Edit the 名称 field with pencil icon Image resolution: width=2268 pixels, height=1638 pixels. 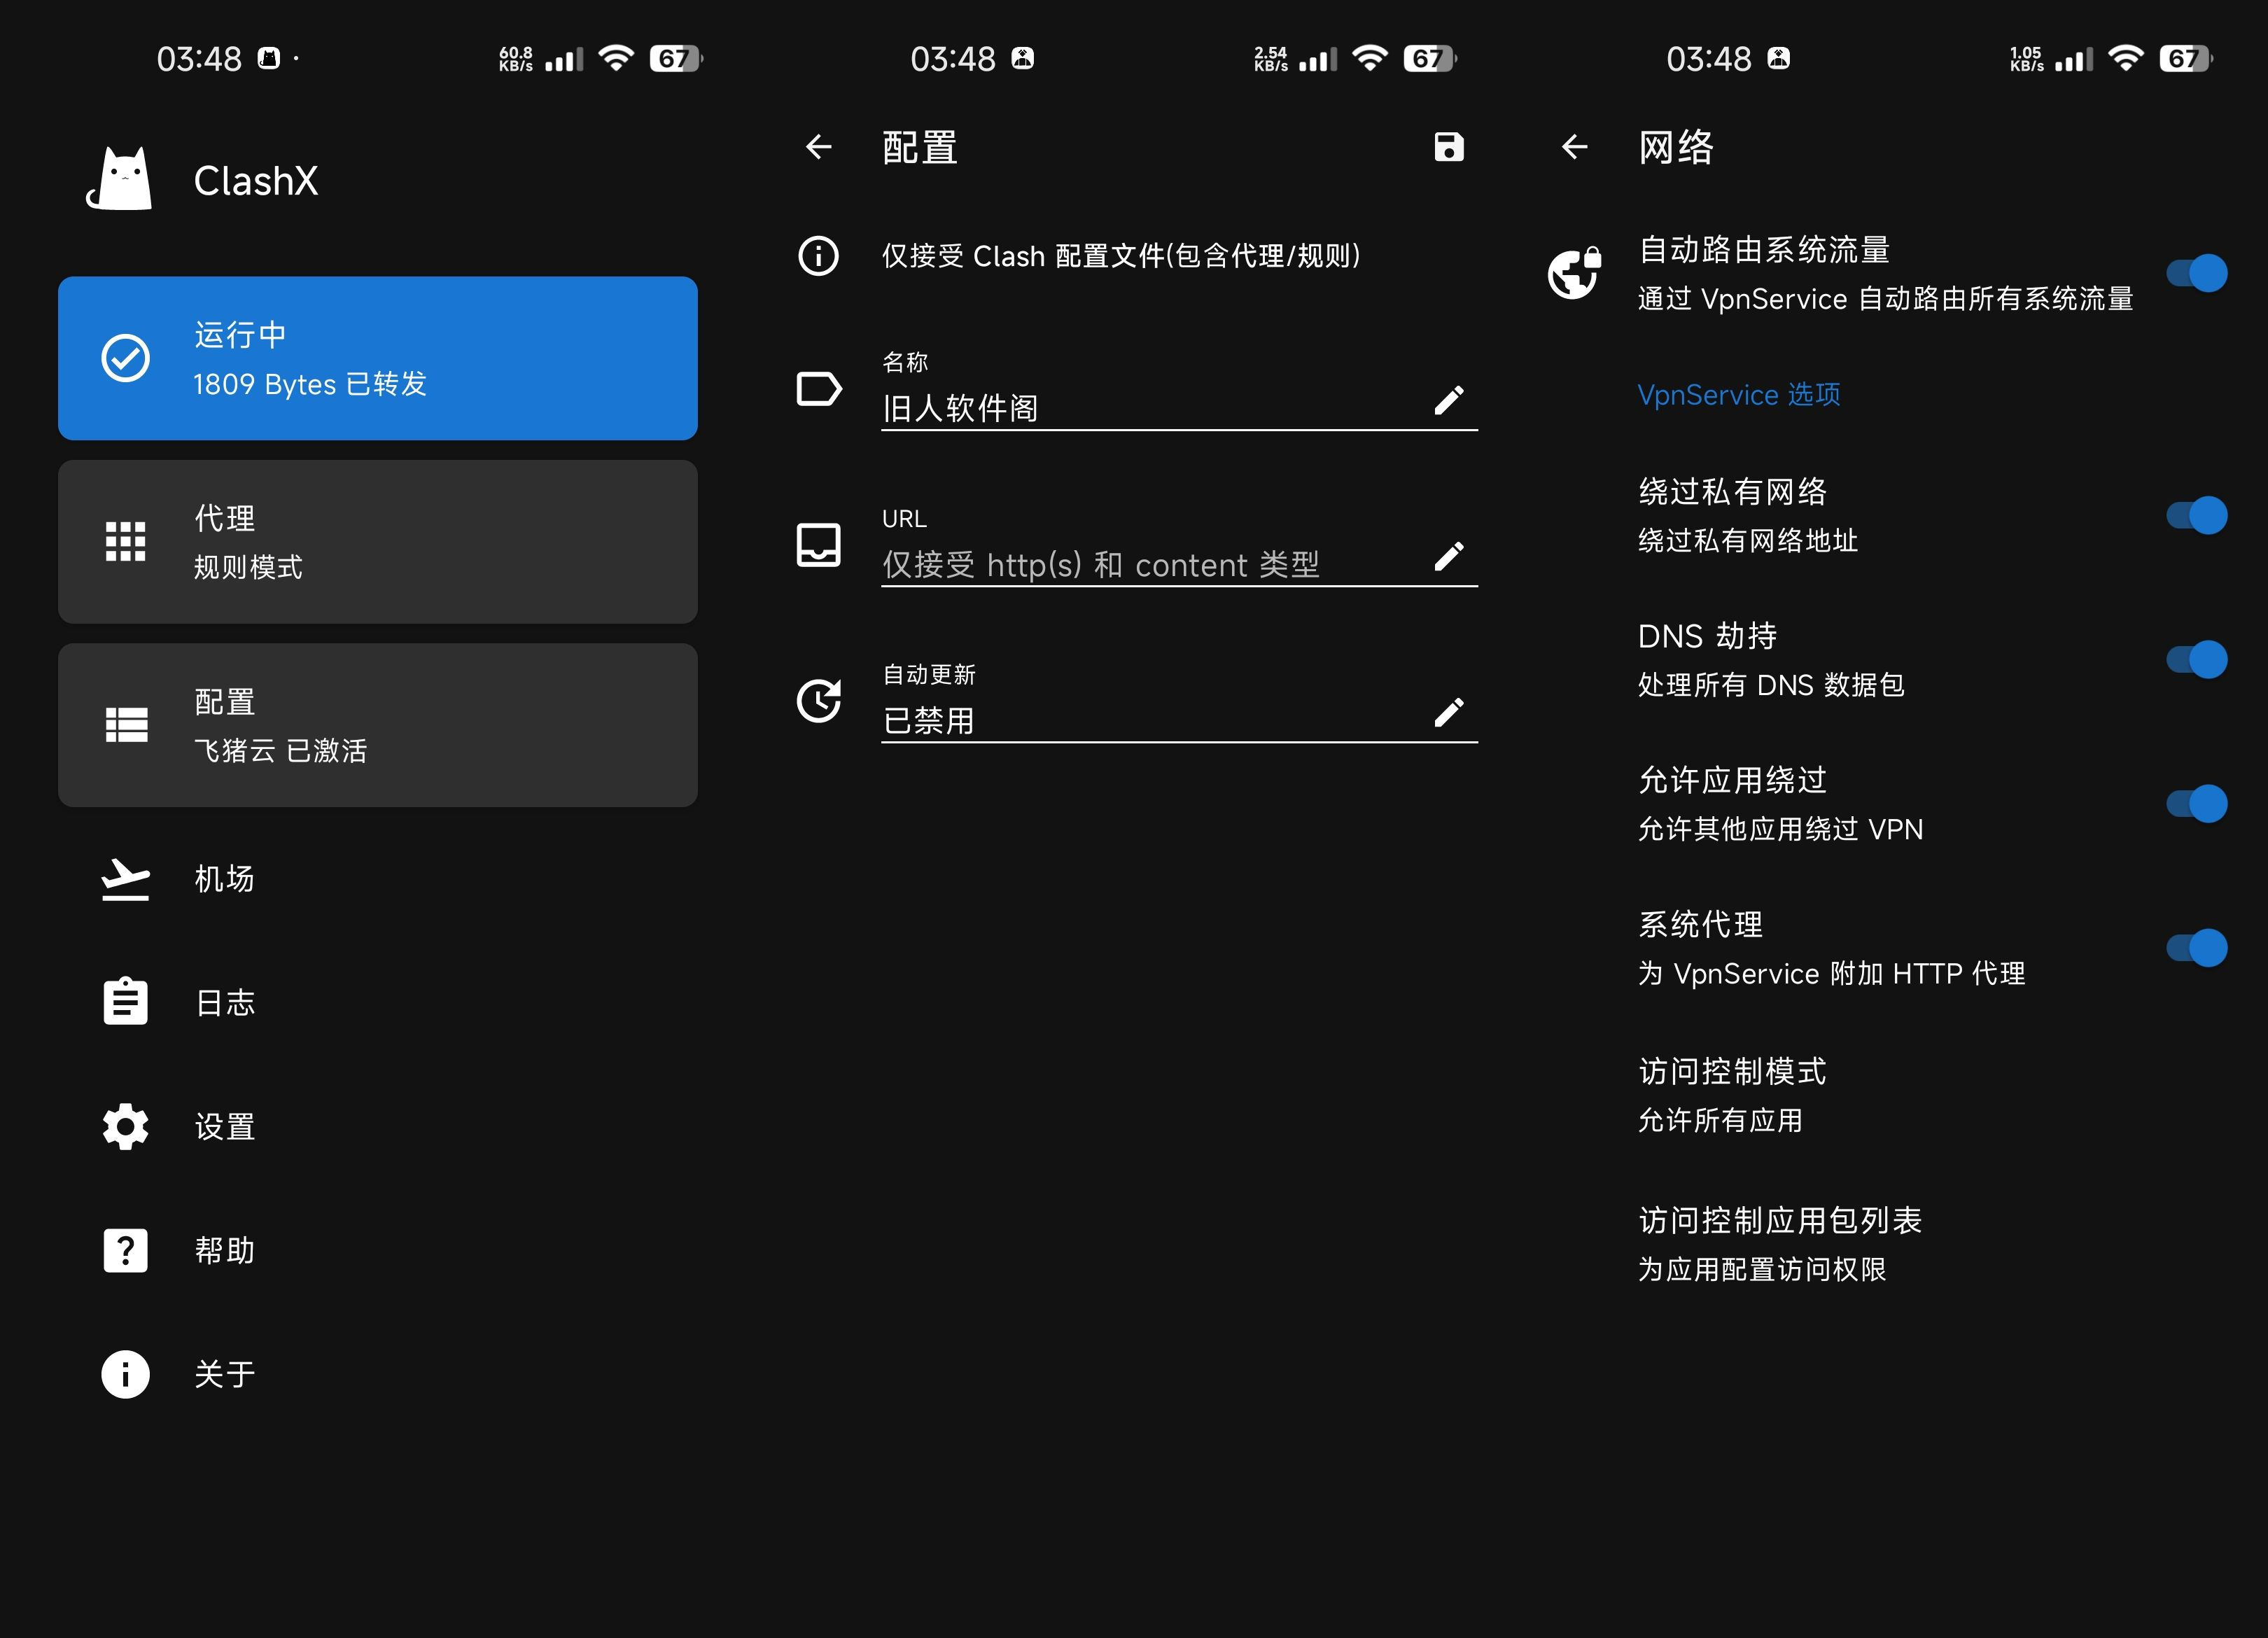click(1449, 400)
